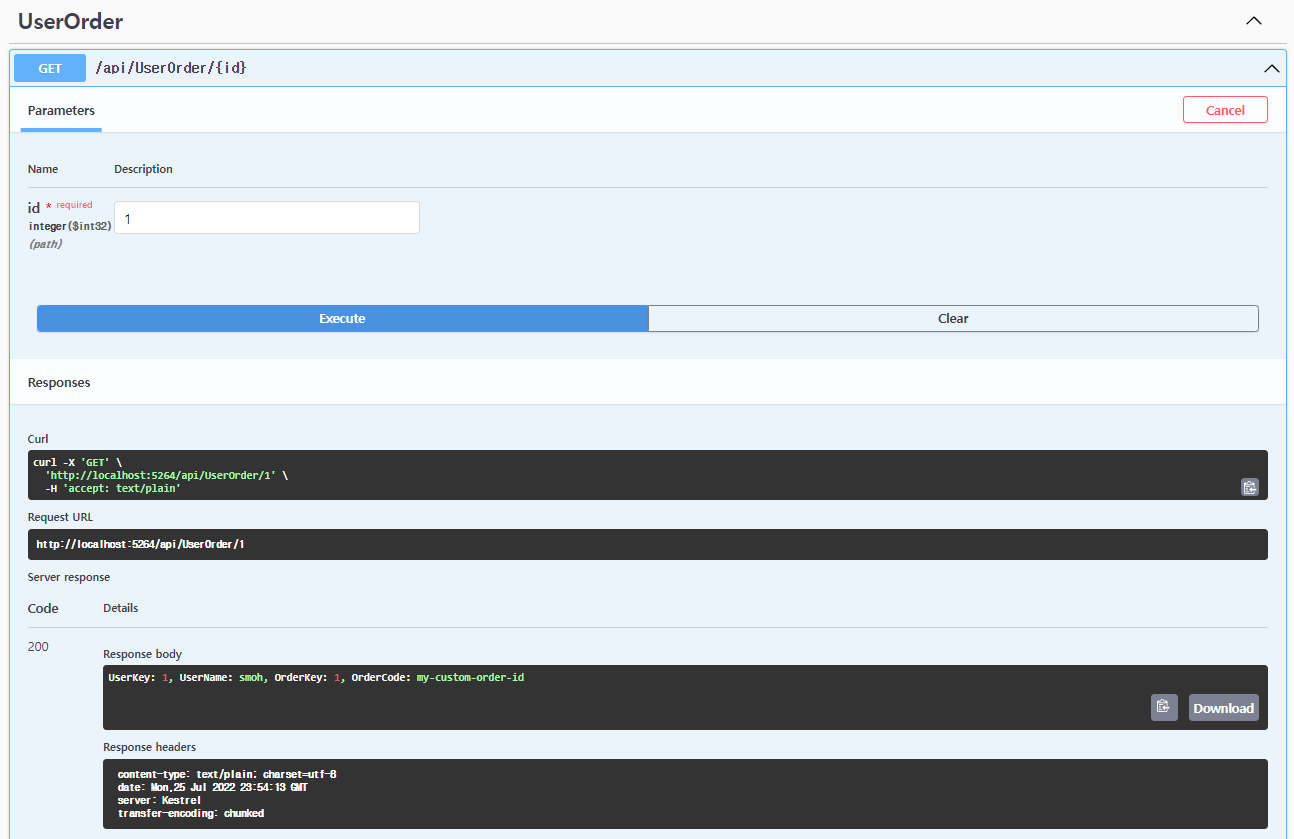Click the 'Name' column header
This screenshot has height=839, width=1294.
click(x=43, y=169)
